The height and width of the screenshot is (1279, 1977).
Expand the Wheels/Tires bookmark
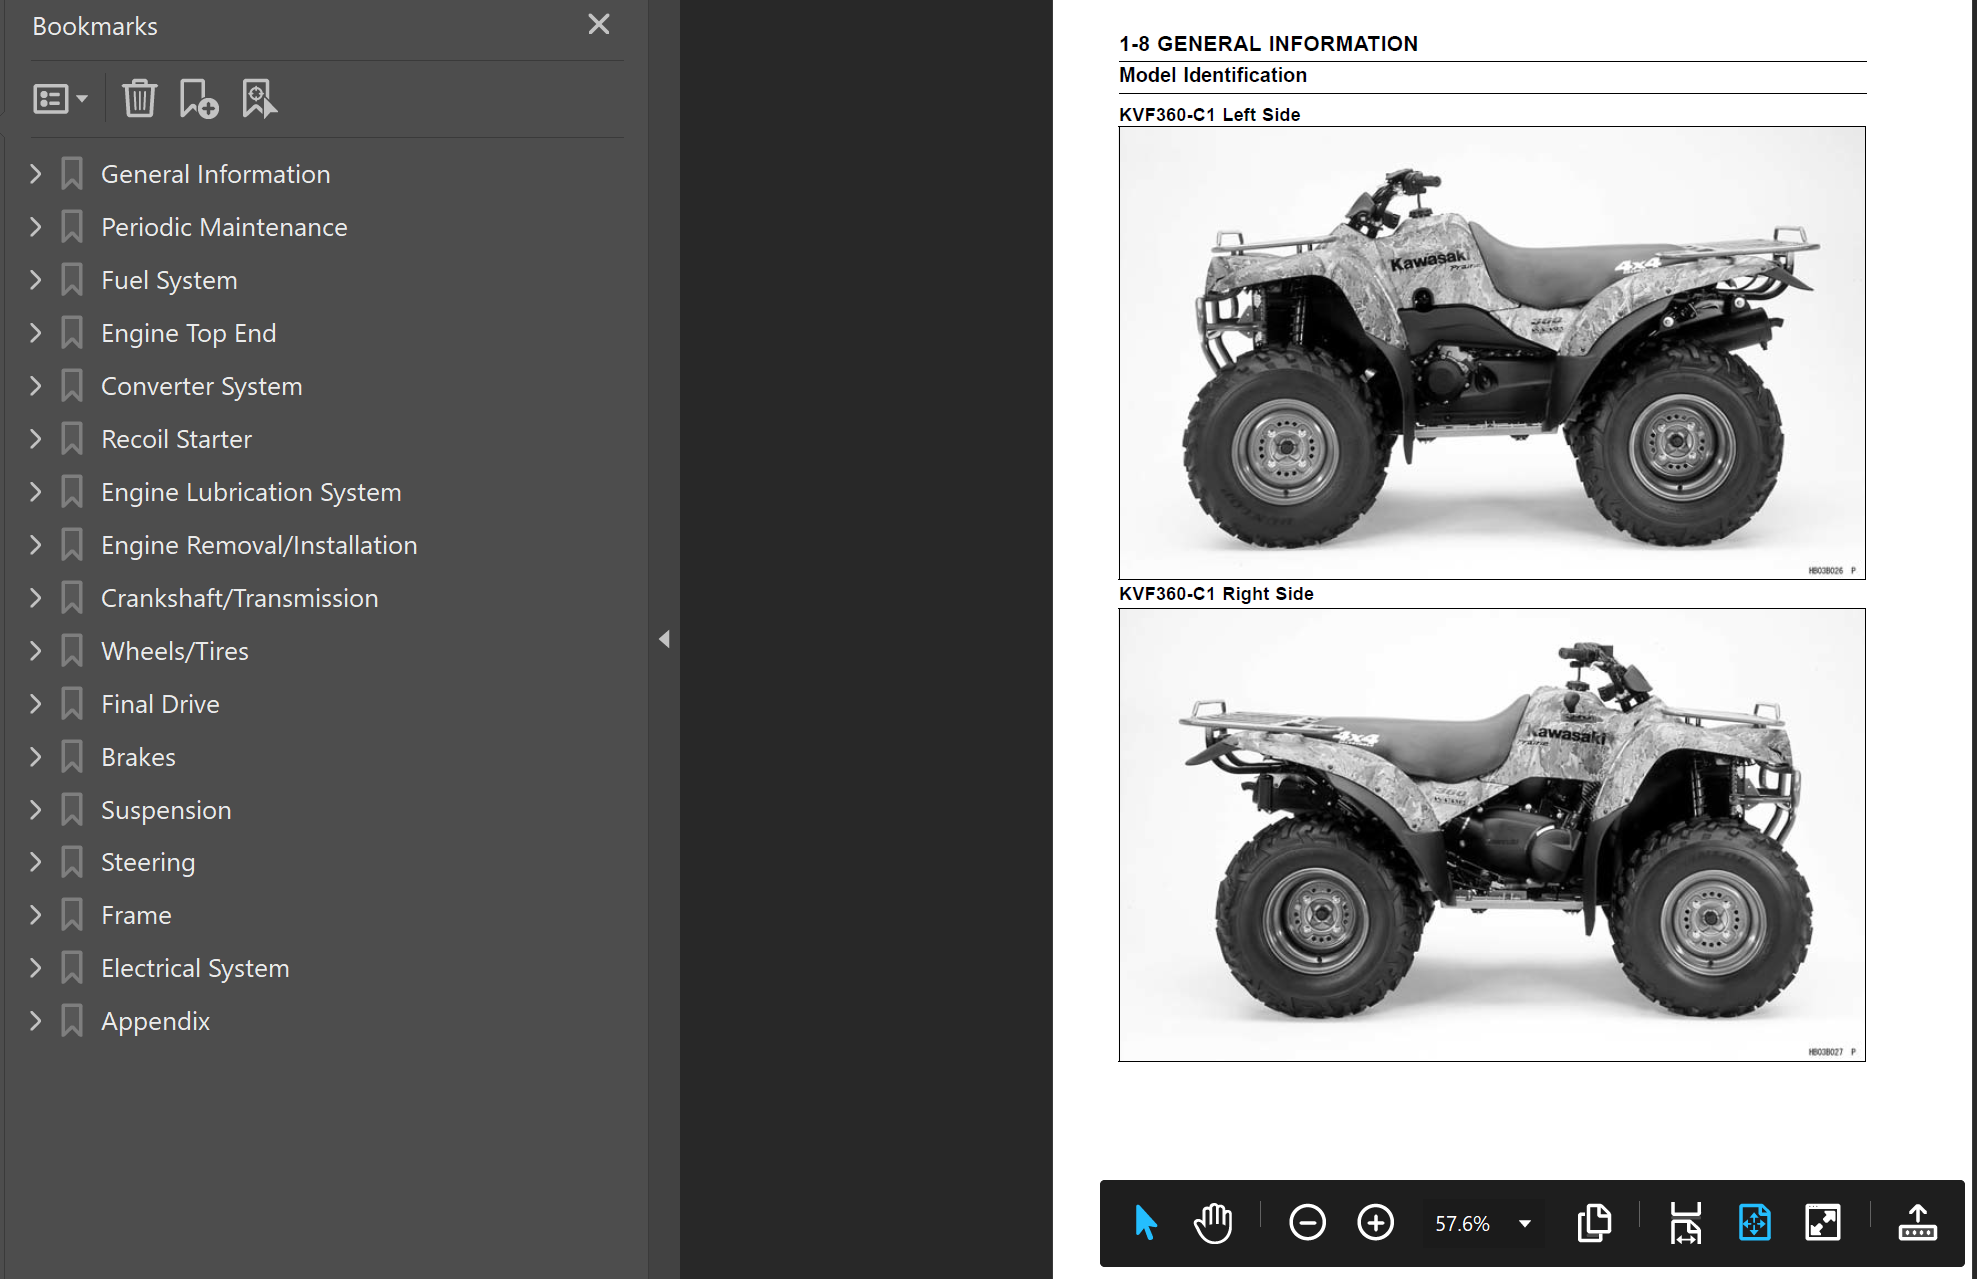tap(36, 651)
